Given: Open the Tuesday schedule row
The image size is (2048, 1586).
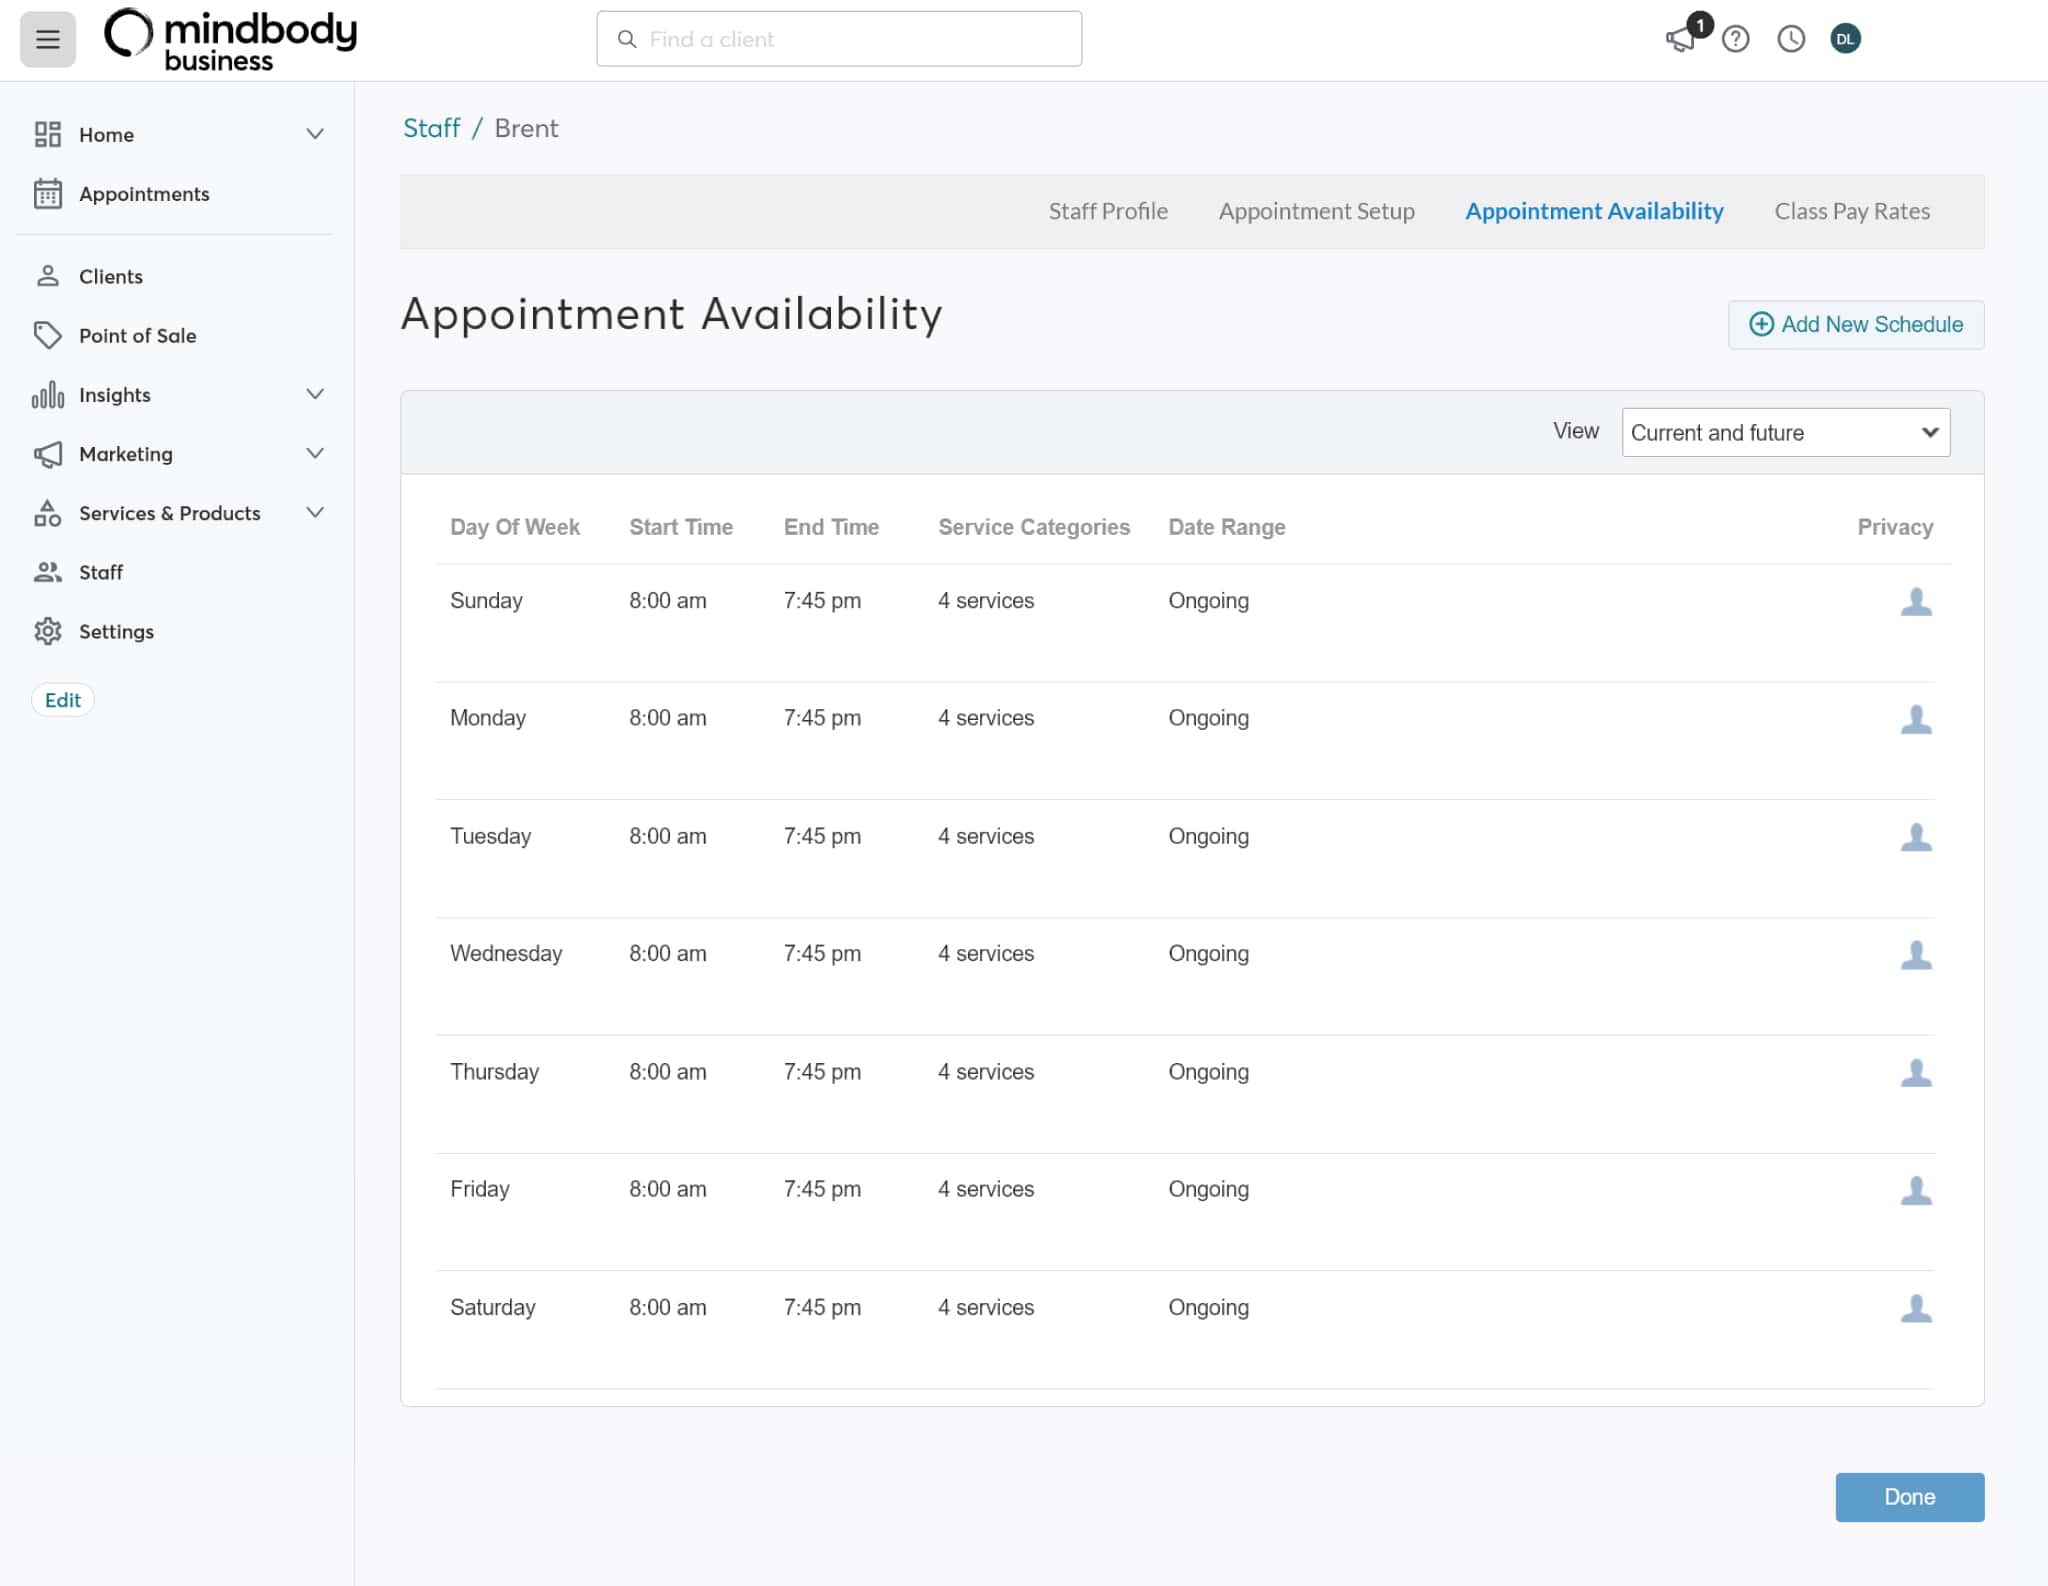Looking at the screenshot, I should click(1185, 859).
